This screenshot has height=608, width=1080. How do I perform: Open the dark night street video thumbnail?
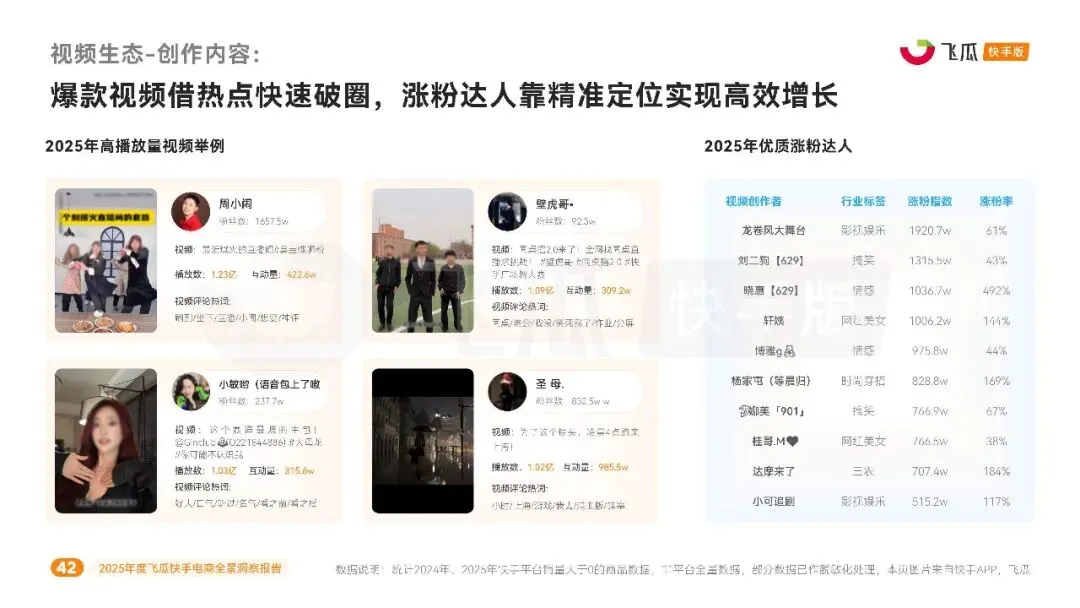click(423, 441)
